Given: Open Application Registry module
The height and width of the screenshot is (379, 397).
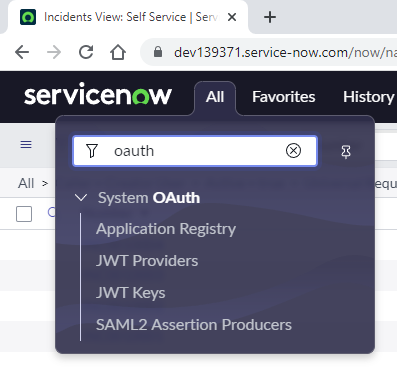Looking at the screenshot, I should click(166, 229).
